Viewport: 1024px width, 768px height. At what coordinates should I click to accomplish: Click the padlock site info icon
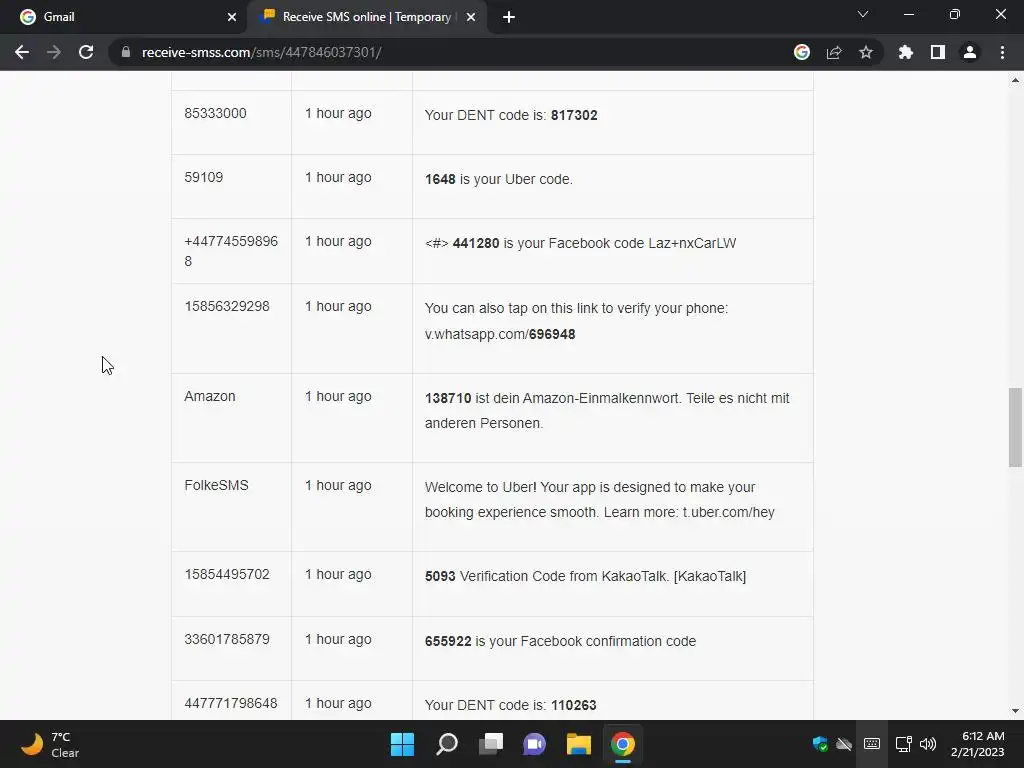126,52
